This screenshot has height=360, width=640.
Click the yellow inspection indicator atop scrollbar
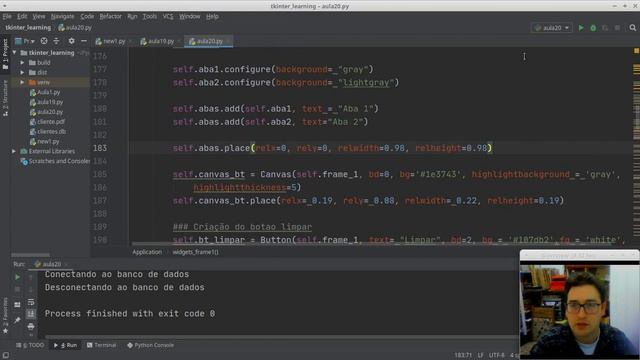tap(636, 51)
